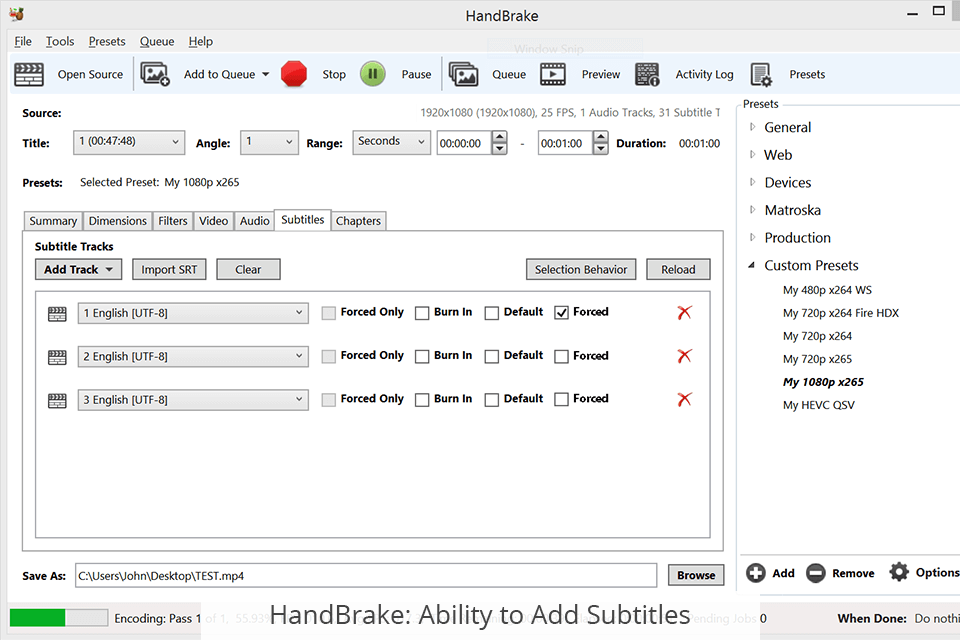Open the File menu
960x640 pixels.
23,41
